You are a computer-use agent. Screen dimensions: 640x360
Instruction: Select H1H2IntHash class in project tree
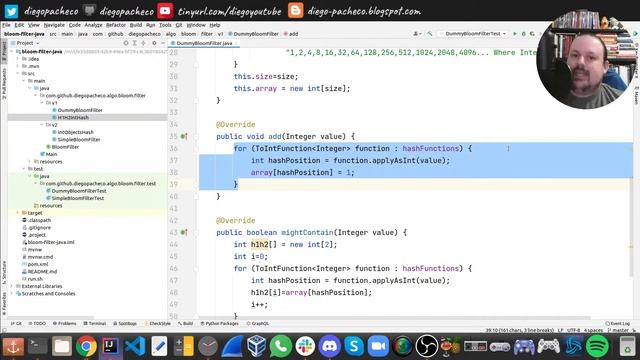[73, 118]
